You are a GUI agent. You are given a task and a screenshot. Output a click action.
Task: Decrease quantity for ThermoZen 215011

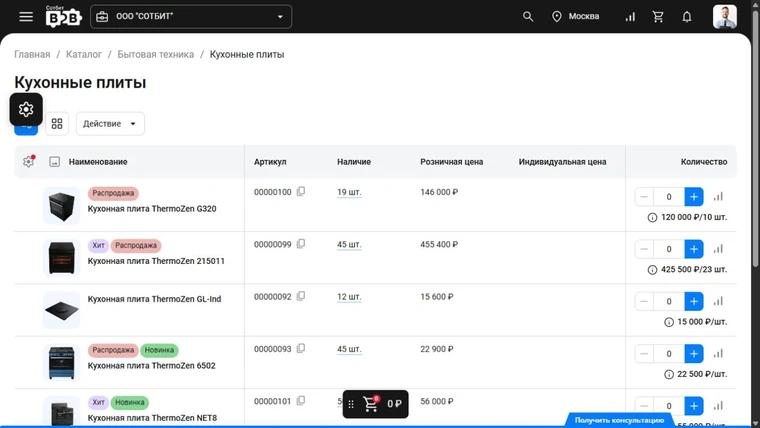[644, 249]
